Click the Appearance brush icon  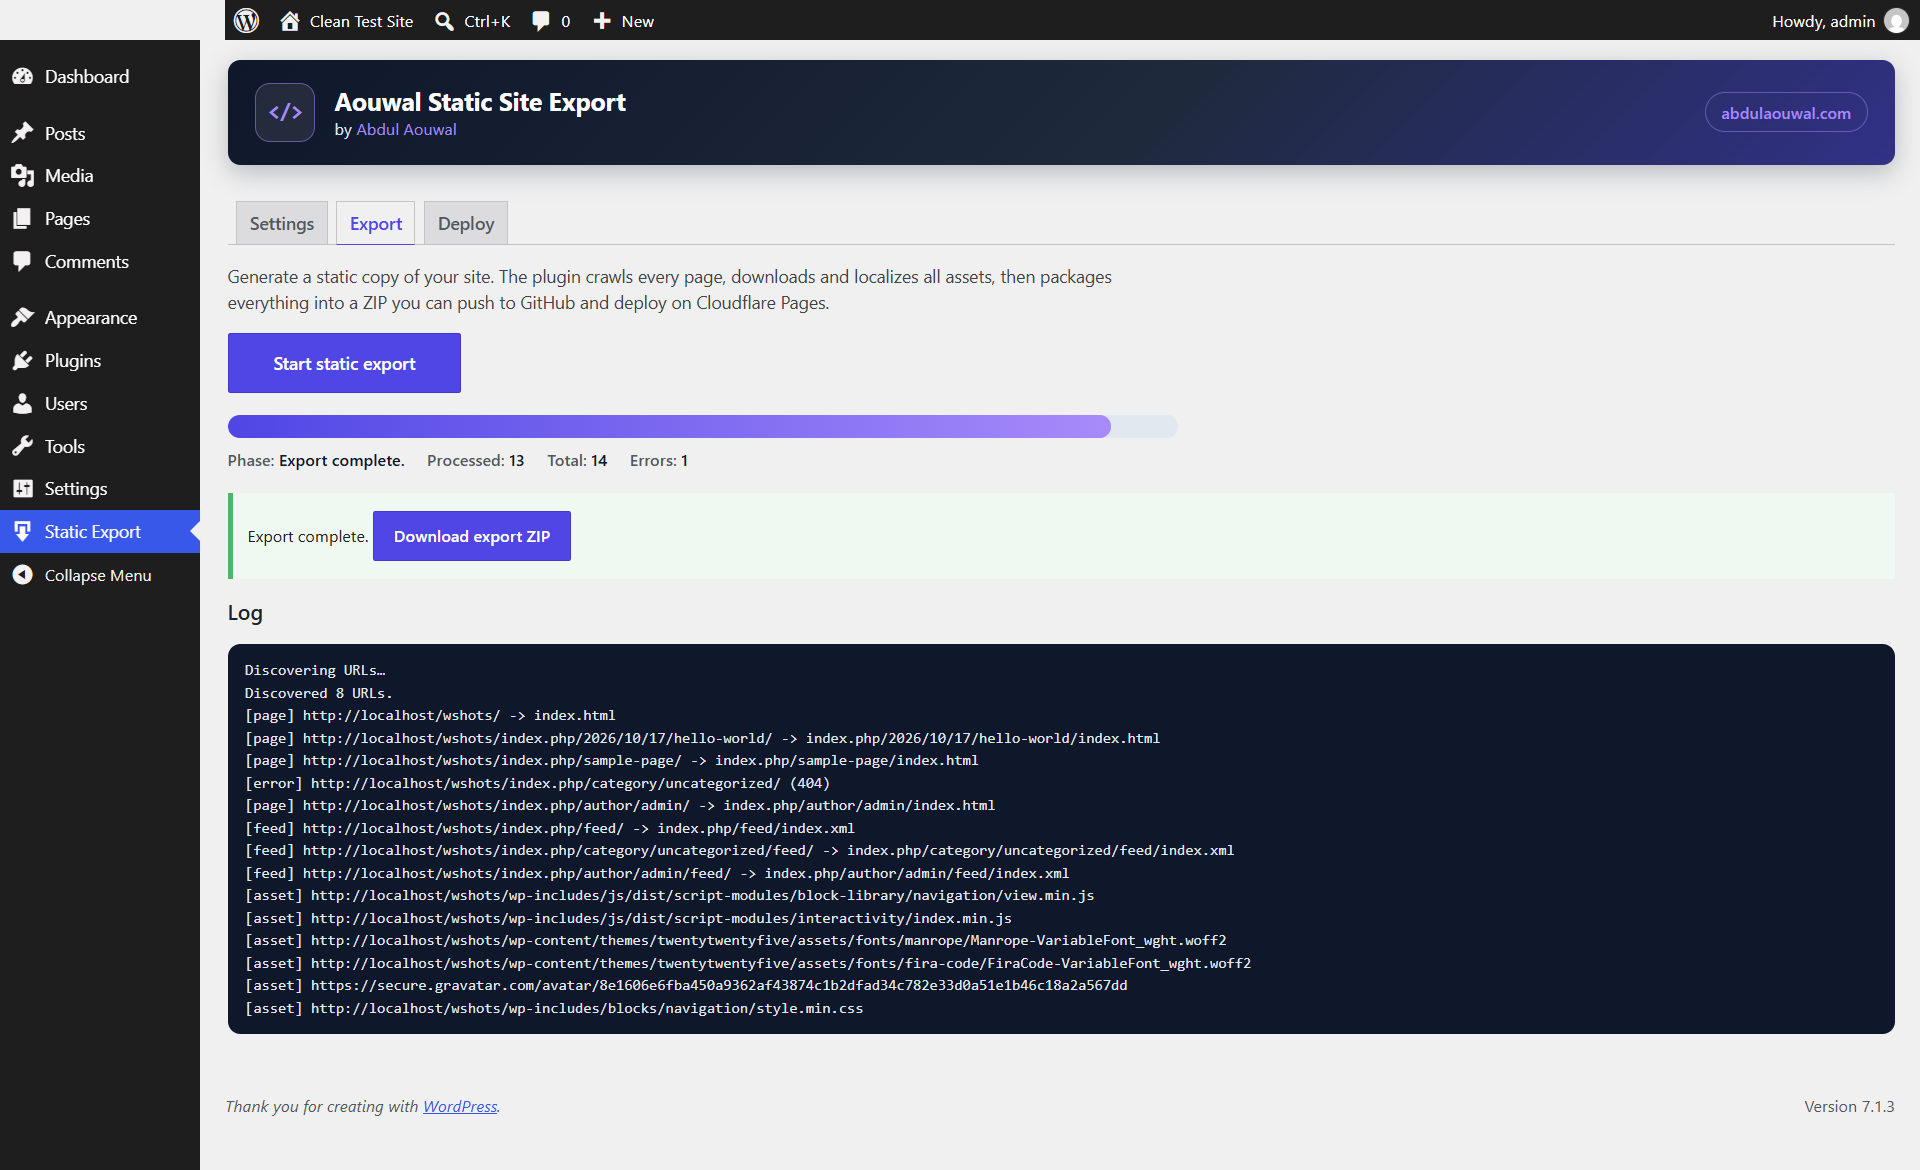(23, 318)
